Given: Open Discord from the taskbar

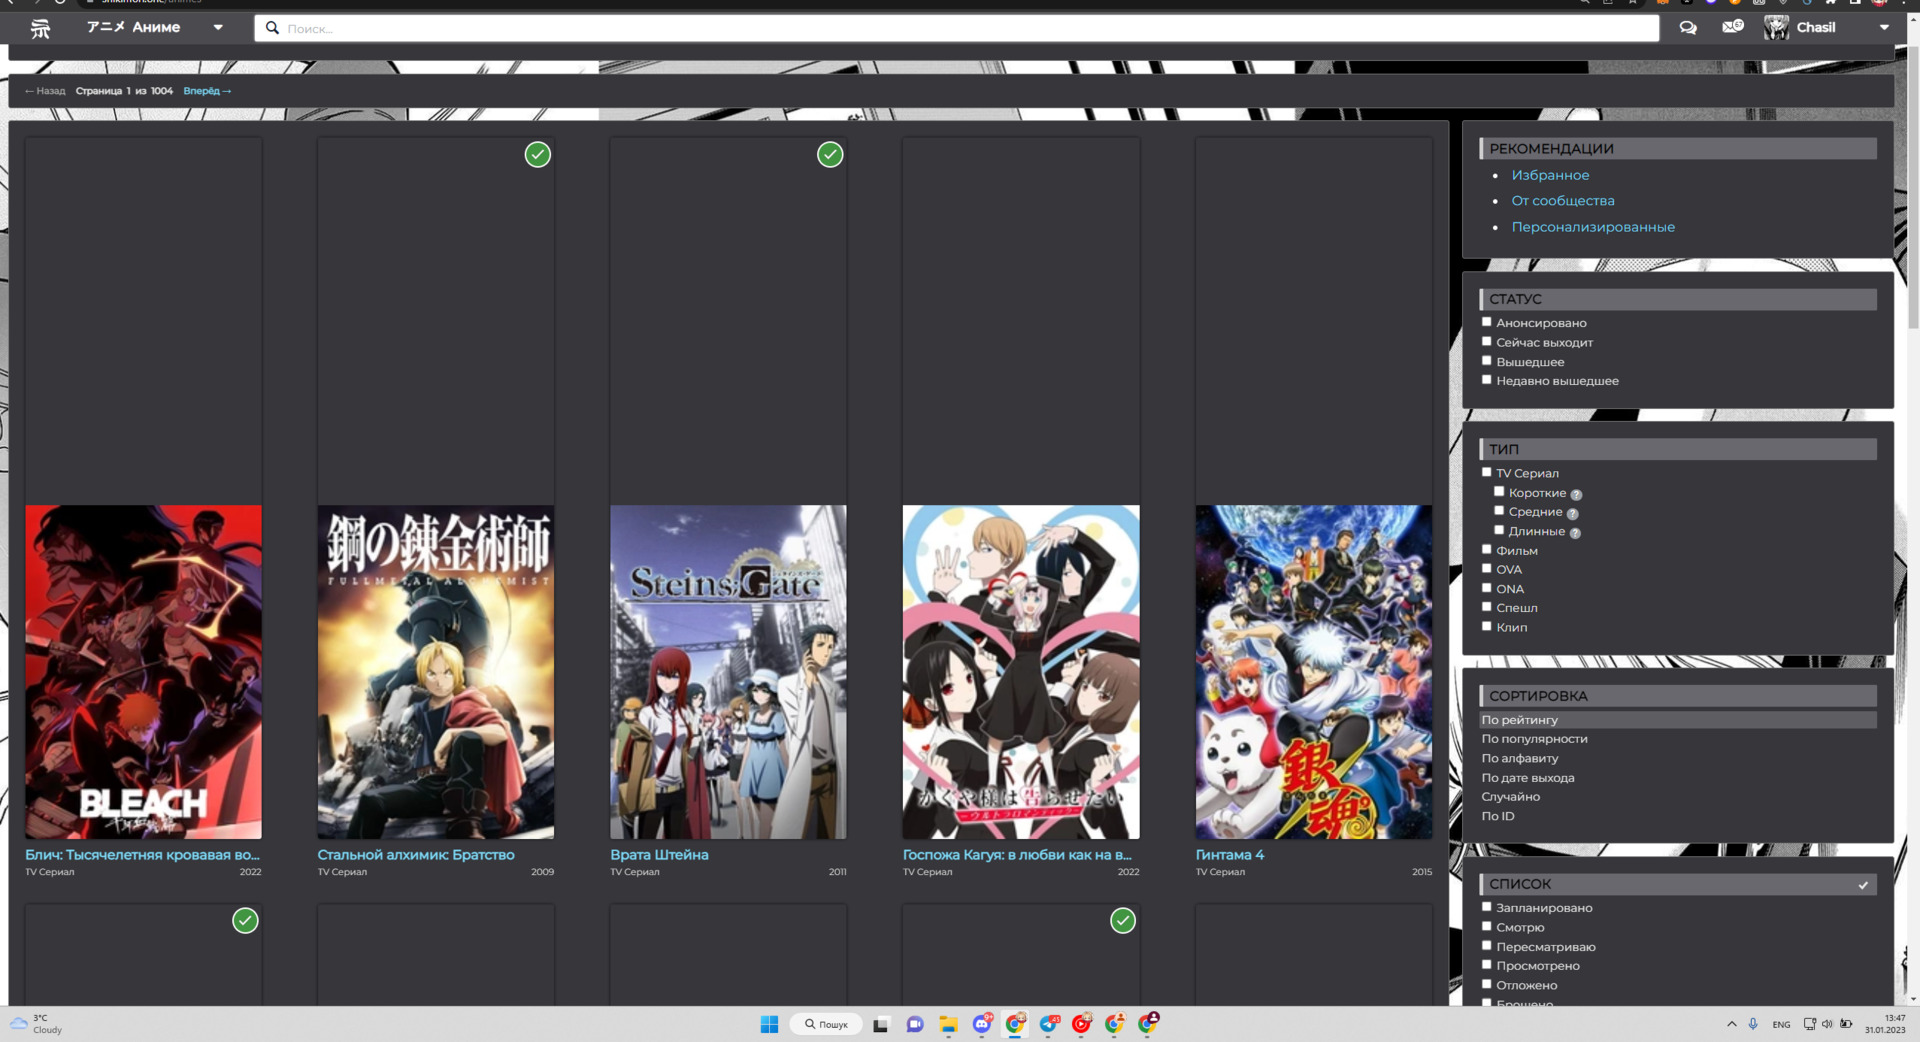Looking at the screenshot, I should pyautogui.click(x=982, y=1024).
